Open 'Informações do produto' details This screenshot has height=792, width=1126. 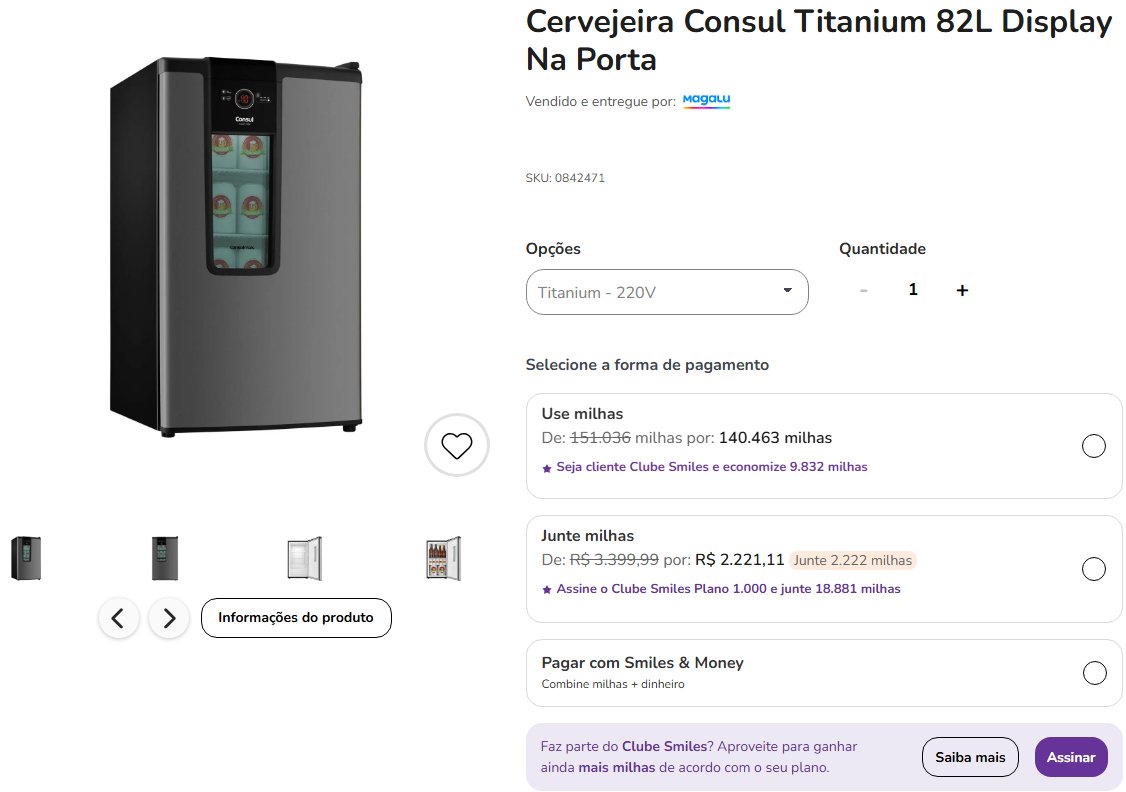[x=296, y=618]
